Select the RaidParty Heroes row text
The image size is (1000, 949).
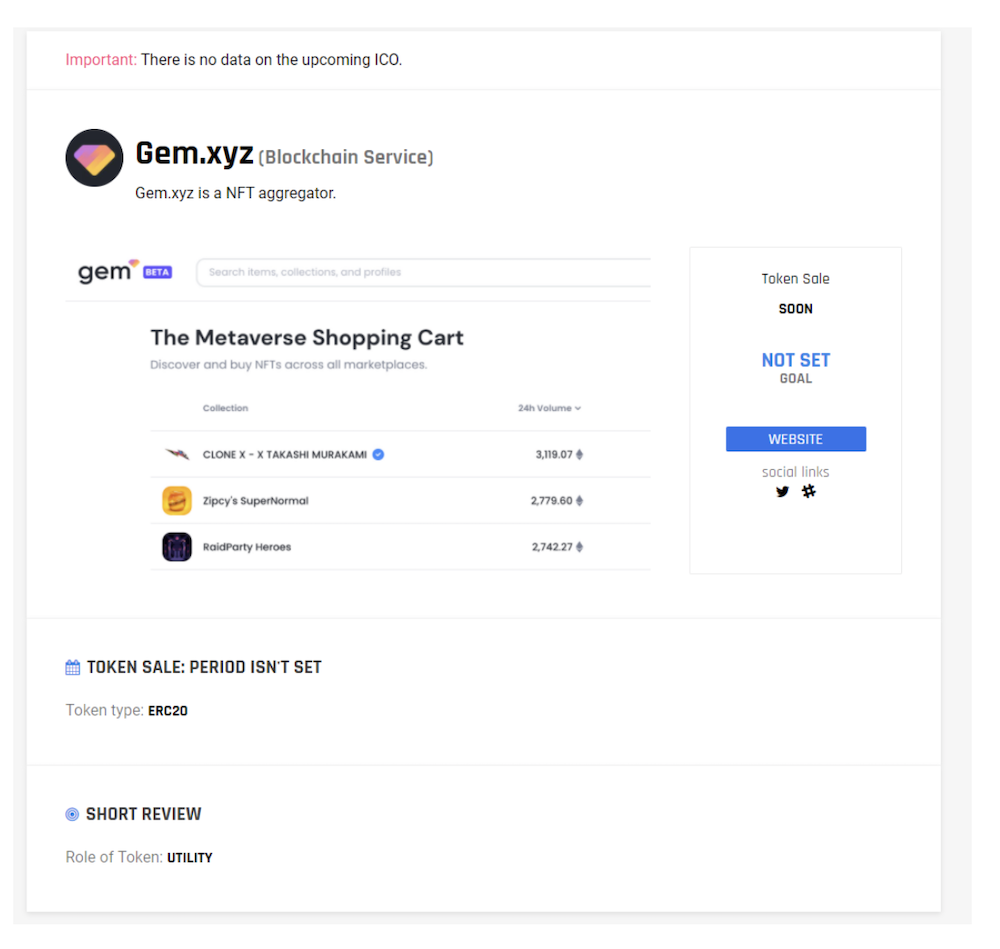[247, 547]
